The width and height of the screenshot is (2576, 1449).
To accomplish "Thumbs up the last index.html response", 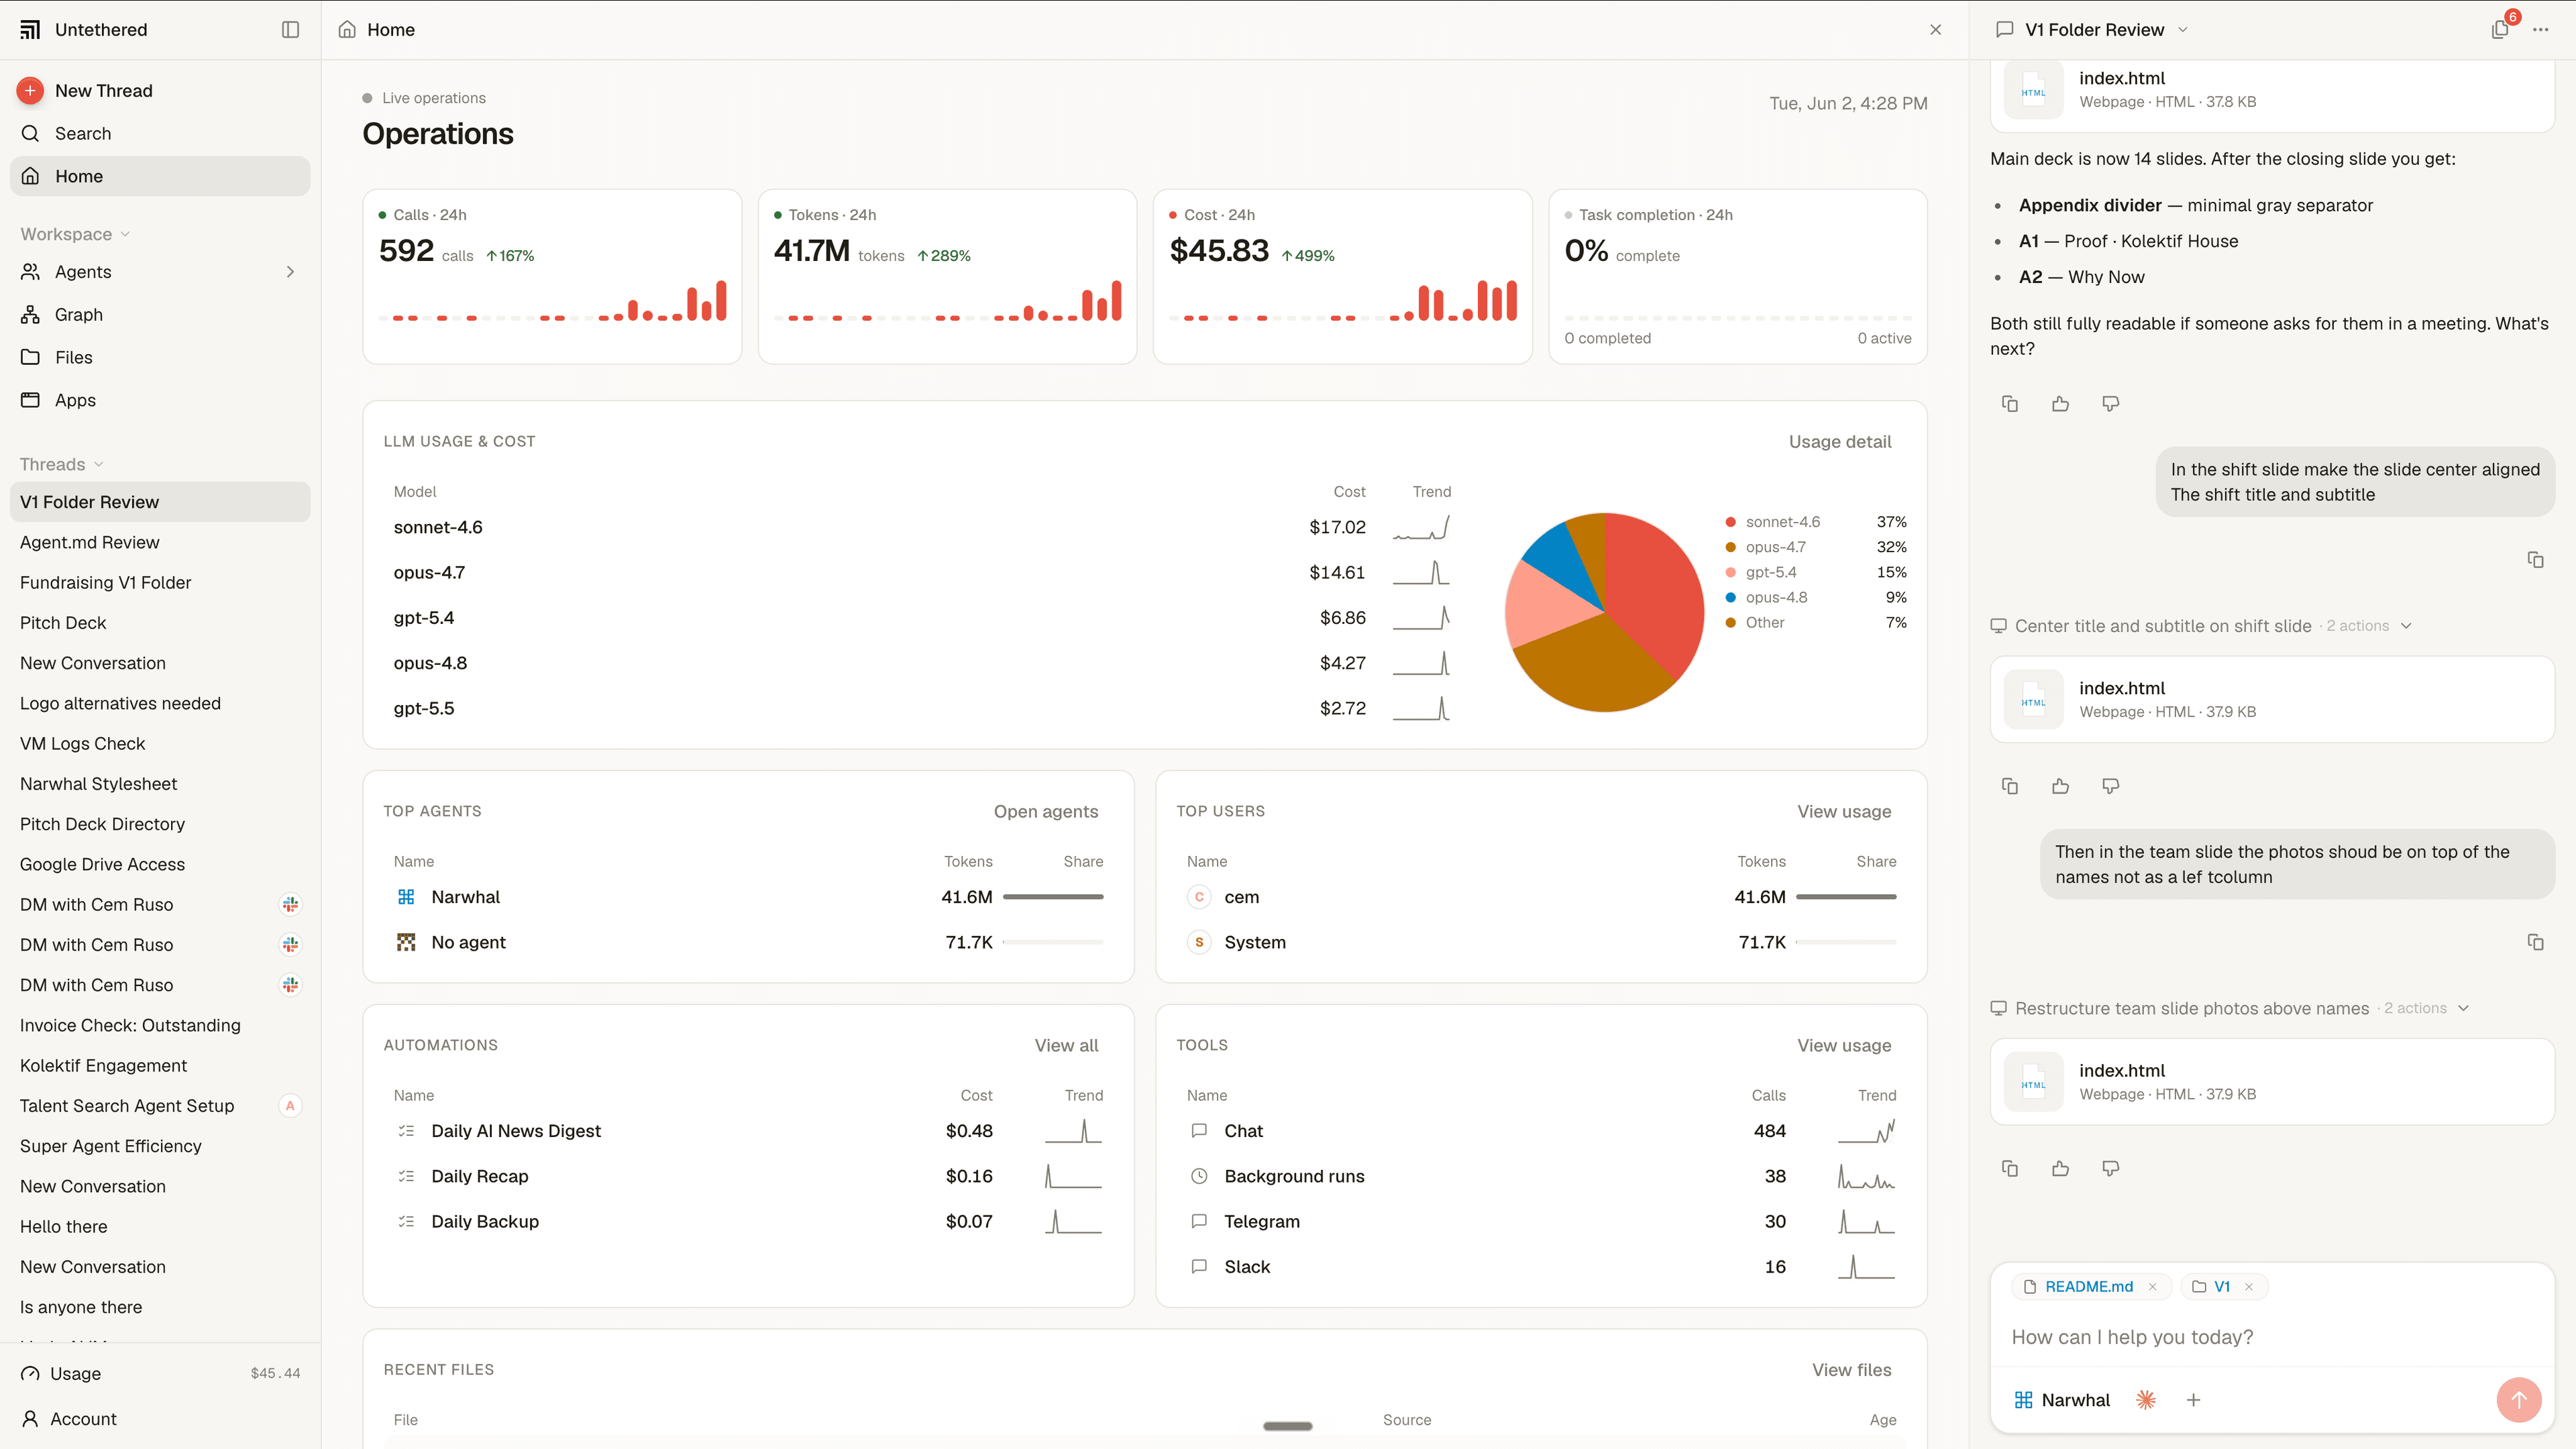I will coord(2060,1169).
